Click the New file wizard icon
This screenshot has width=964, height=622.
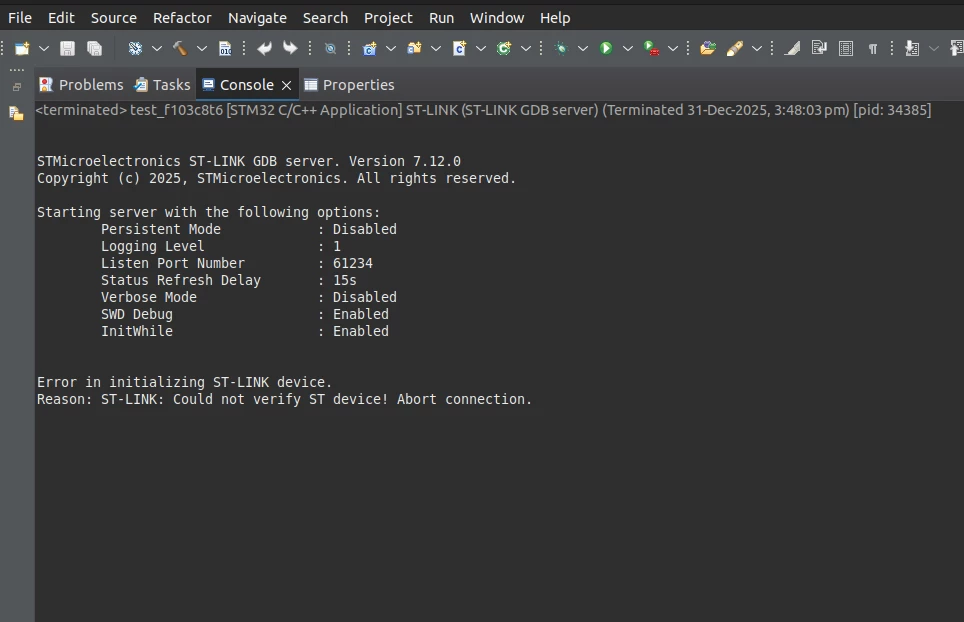tap(22, 49)
